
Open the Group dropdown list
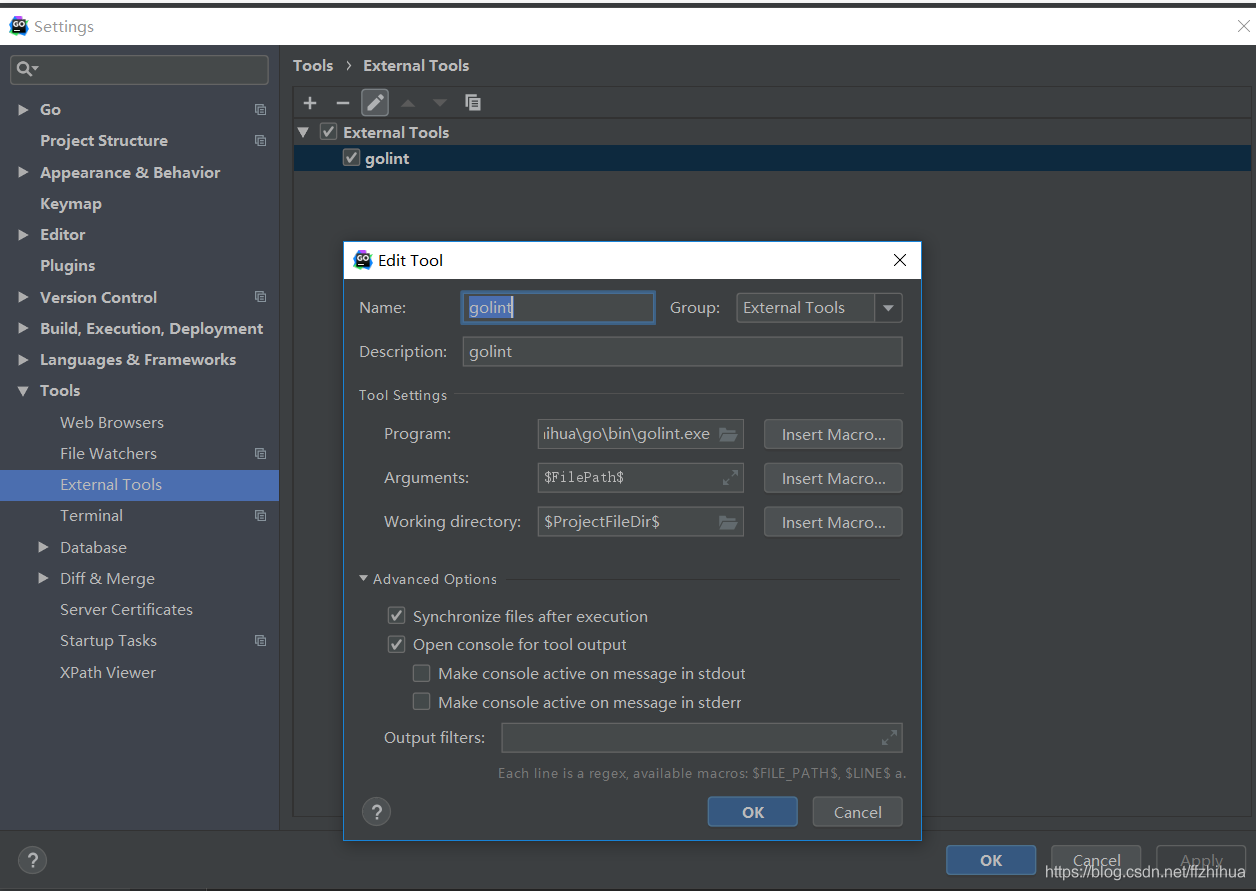pos(888,308)
